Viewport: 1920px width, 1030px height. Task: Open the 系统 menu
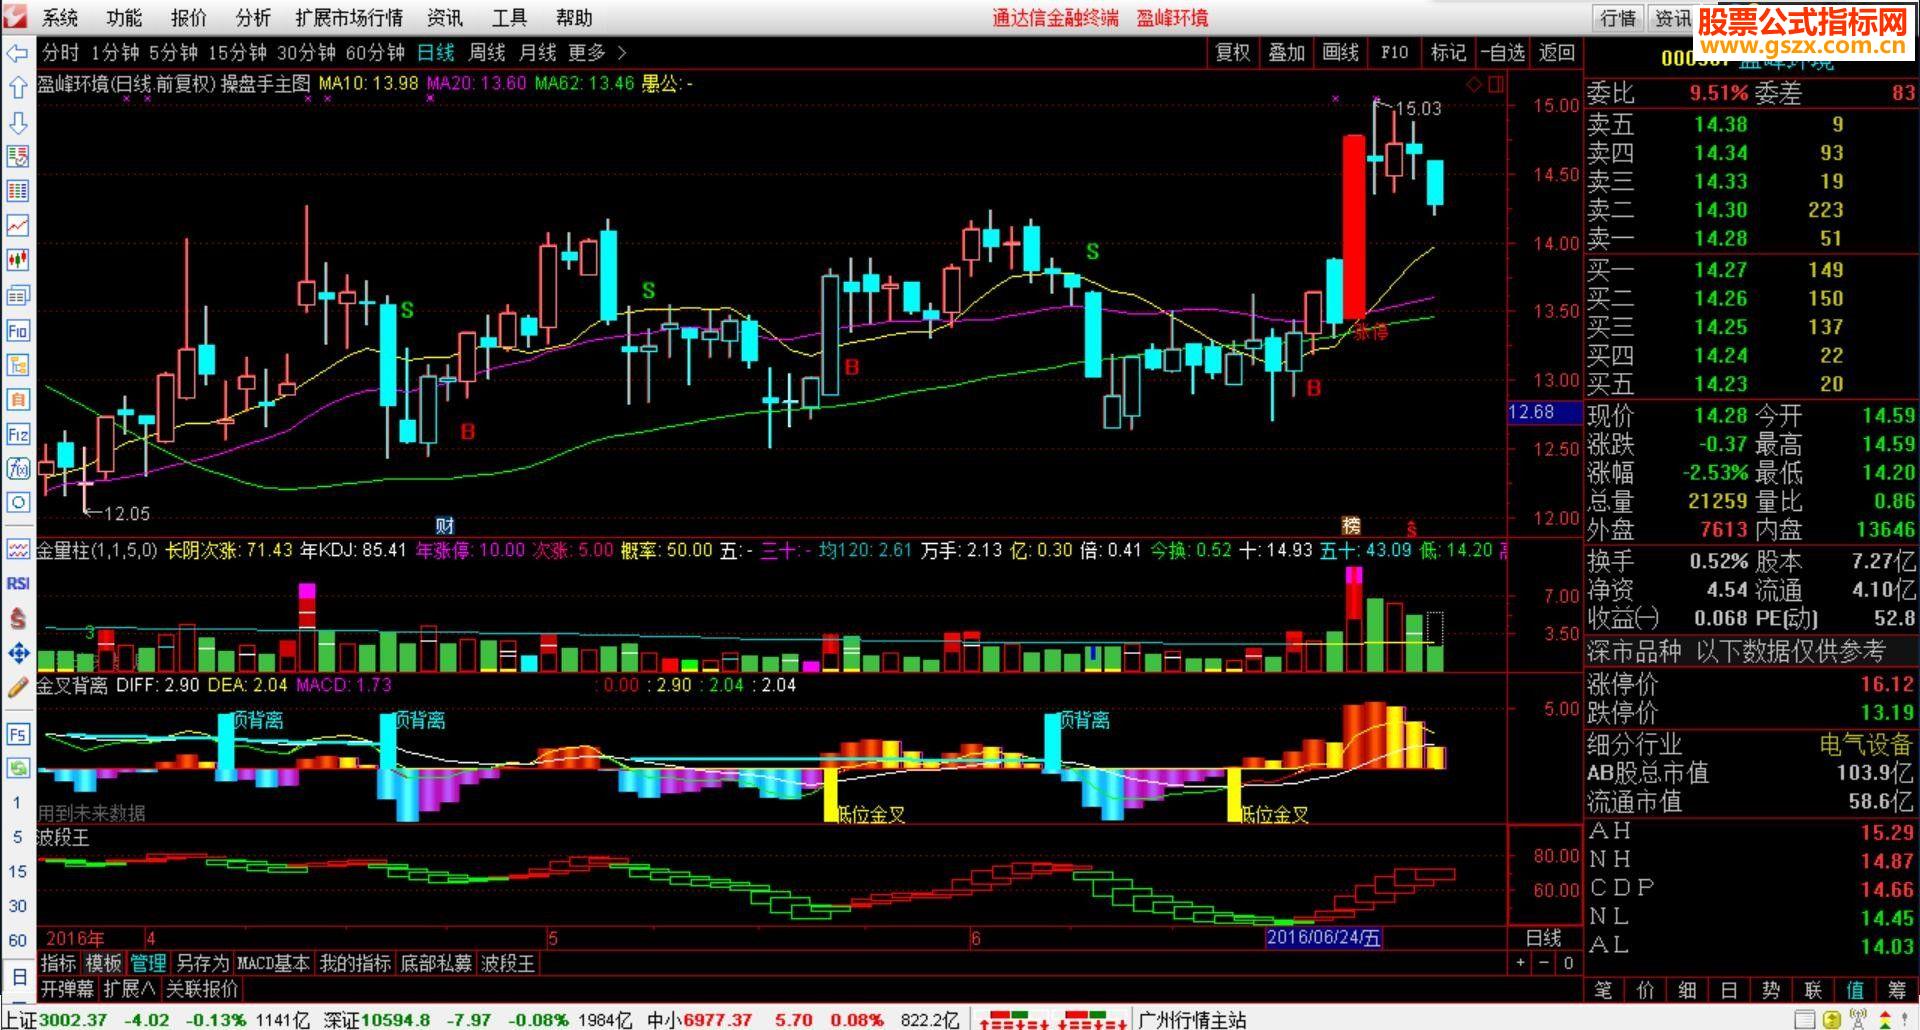pos(60,18)
